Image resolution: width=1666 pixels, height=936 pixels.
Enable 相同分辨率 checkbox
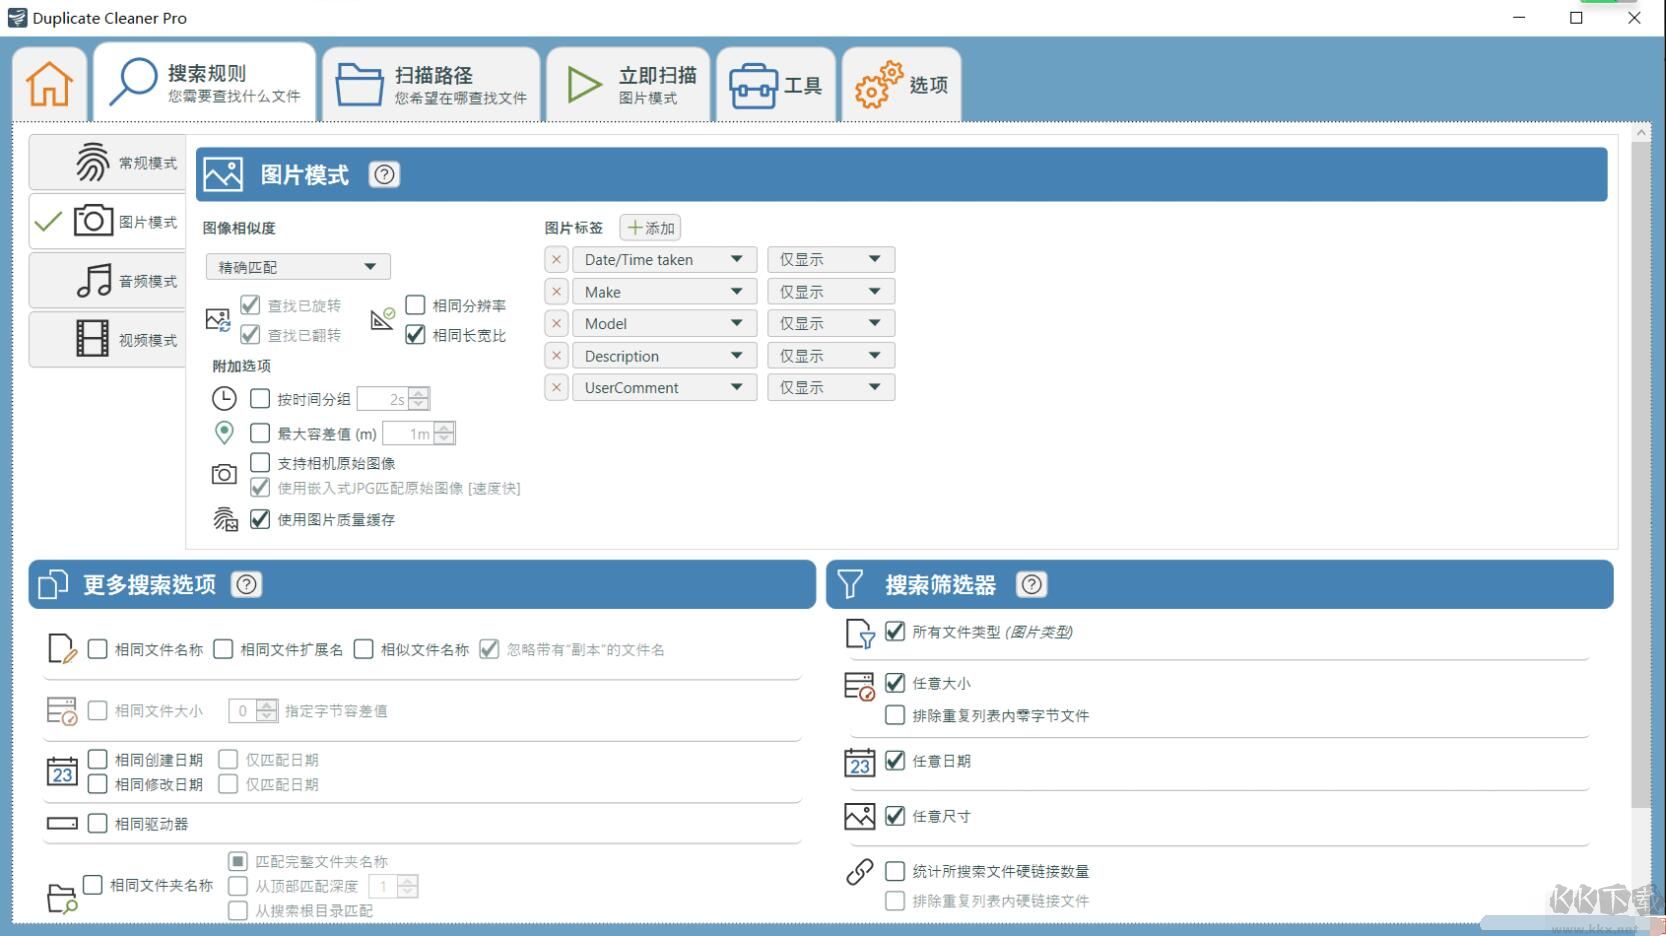pos(415,305)
